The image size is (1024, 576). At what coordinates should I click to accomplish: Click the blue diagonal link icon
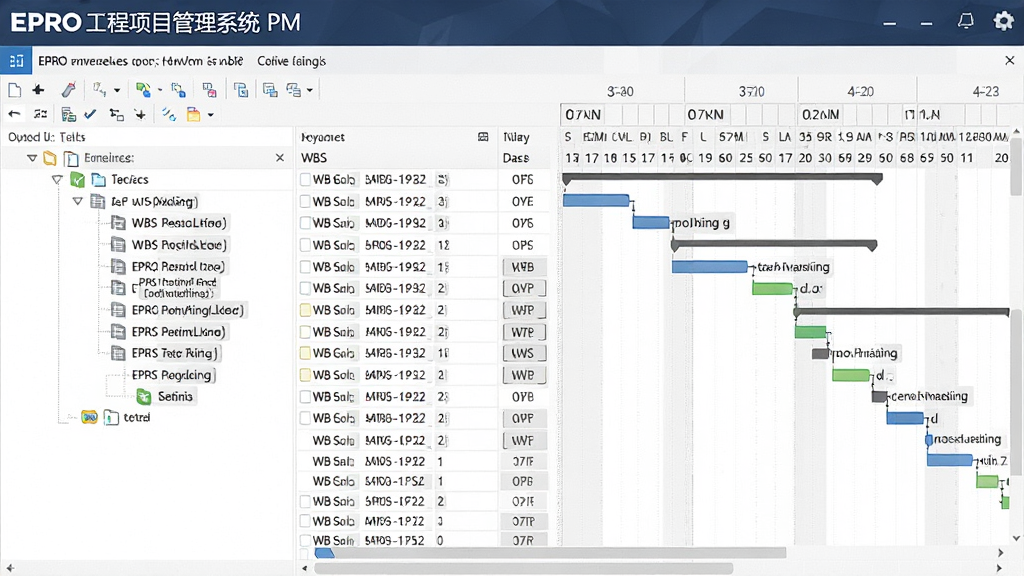pyautogui.click(x=169, y=114)
